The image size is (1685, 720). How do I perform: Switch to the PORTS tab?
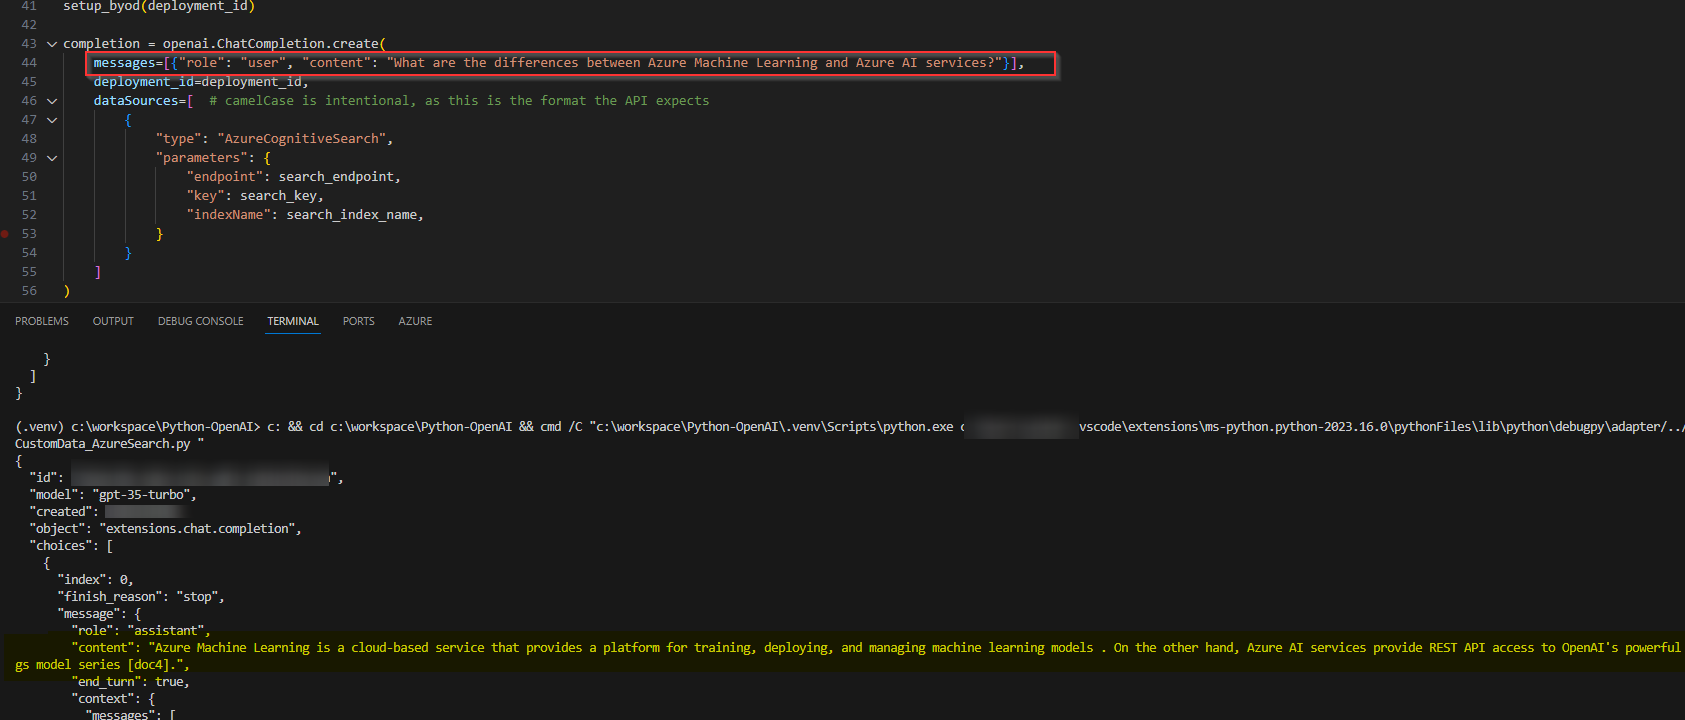tap(359, 321)
